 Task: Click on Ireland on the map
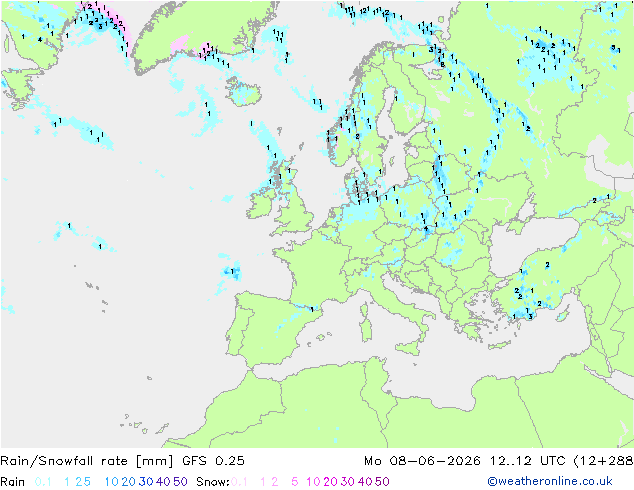pyautogui.click(x=259, y=204)
